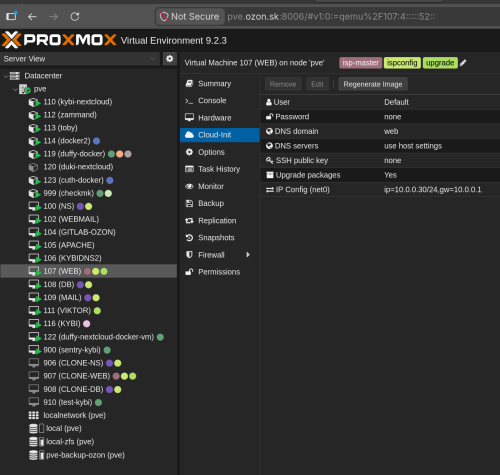The image size is (500, 475).
Task: Click the address bar URL
Action: (331, 17)
